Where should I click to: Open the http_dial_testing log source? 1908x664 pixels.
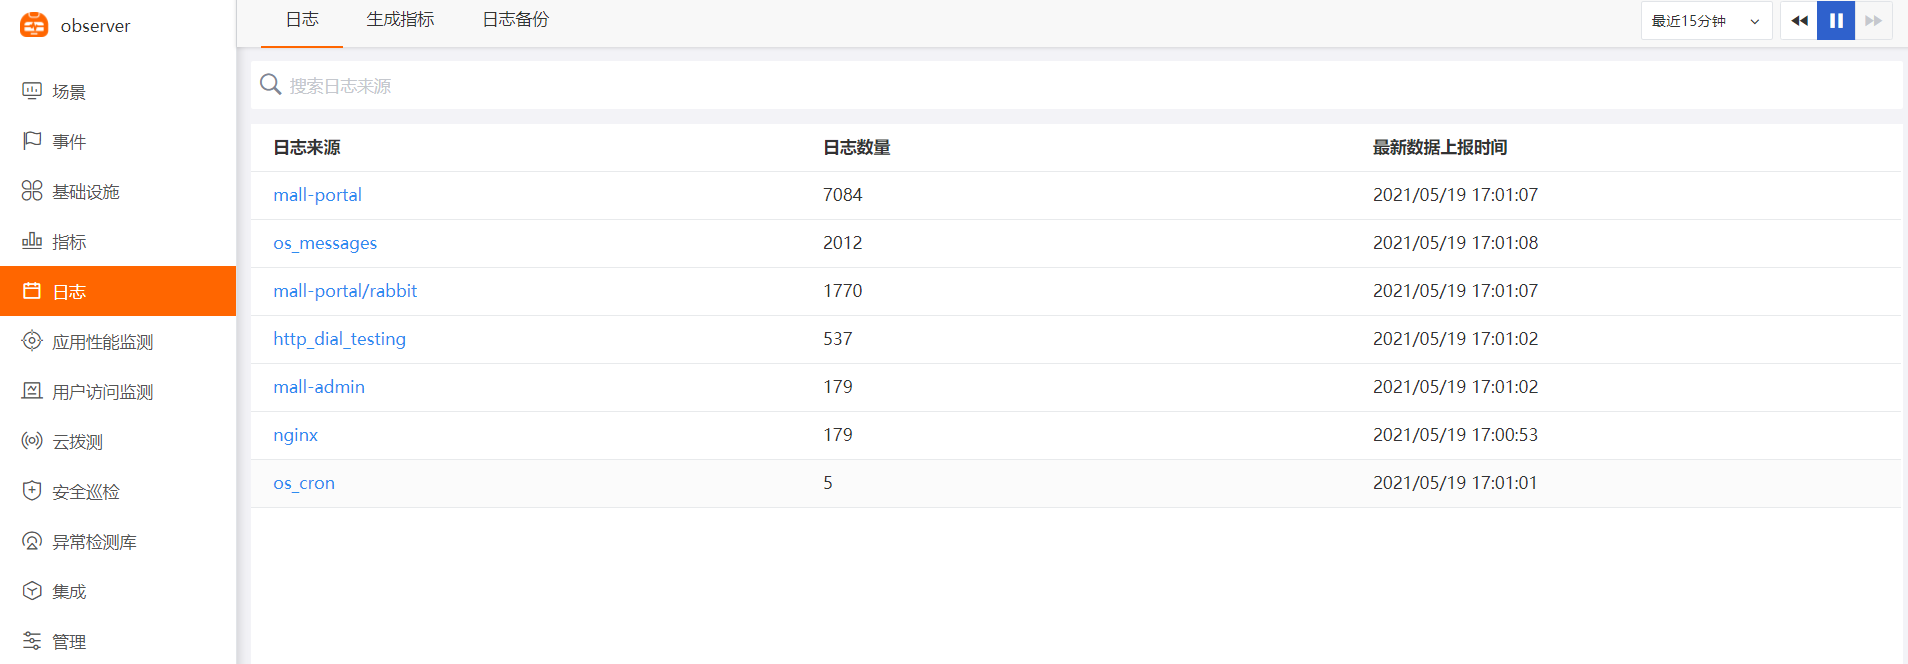(x=339, y=339)
